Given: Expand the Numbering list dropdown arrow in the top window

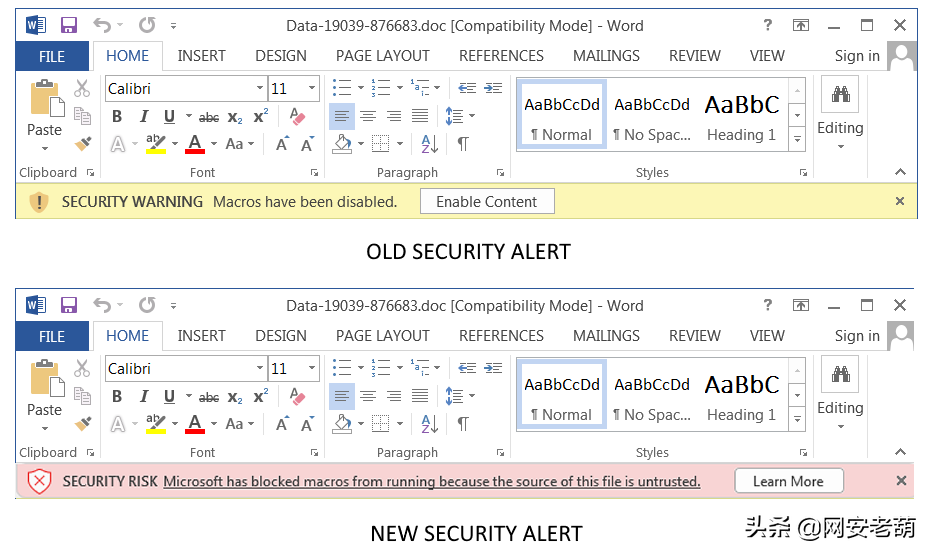Looking at the screenshot, I should pos(400,89).
